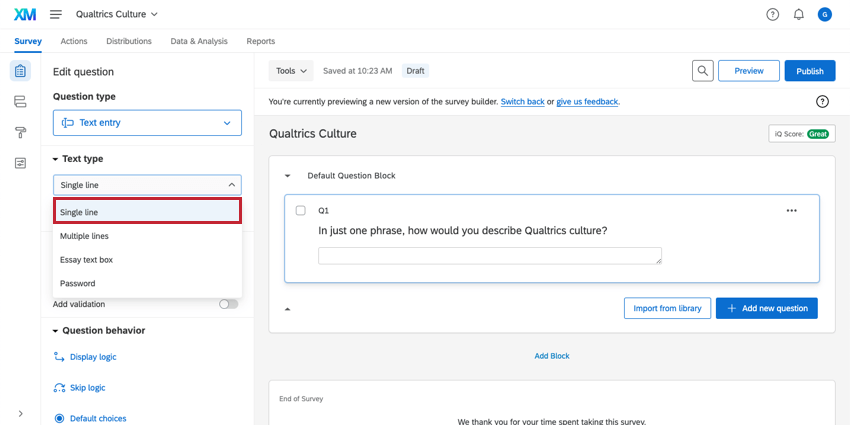Viewport: 850px width, 425px height.
Task: Switch to the Survey tab
Action: [x=28, y=41]
